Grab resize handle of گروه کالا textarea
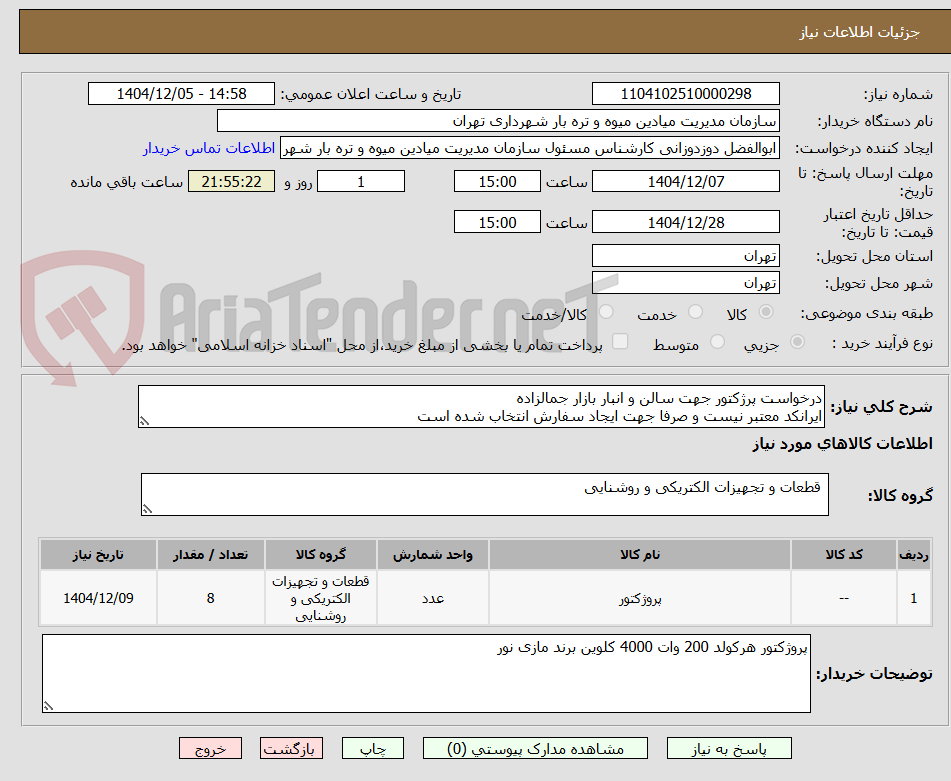This screenshot has width=951, height=781. pos(147,509)
